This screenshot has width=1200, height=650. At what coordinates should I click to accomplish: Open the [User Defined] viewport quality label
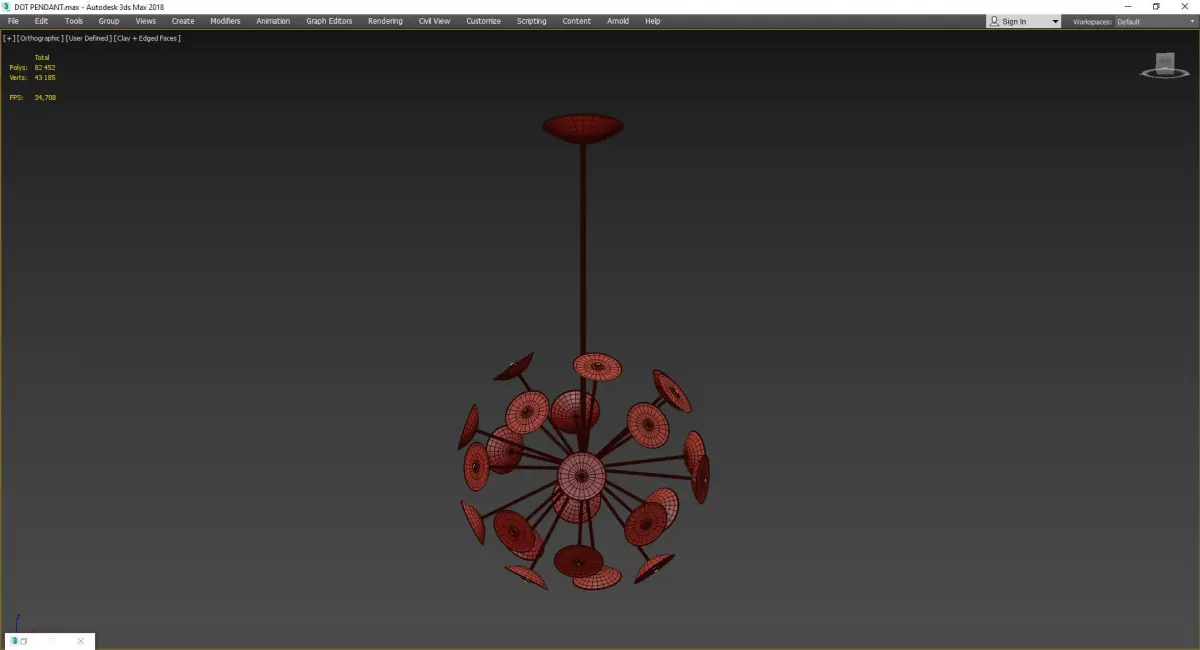click(x=89, y=38)
